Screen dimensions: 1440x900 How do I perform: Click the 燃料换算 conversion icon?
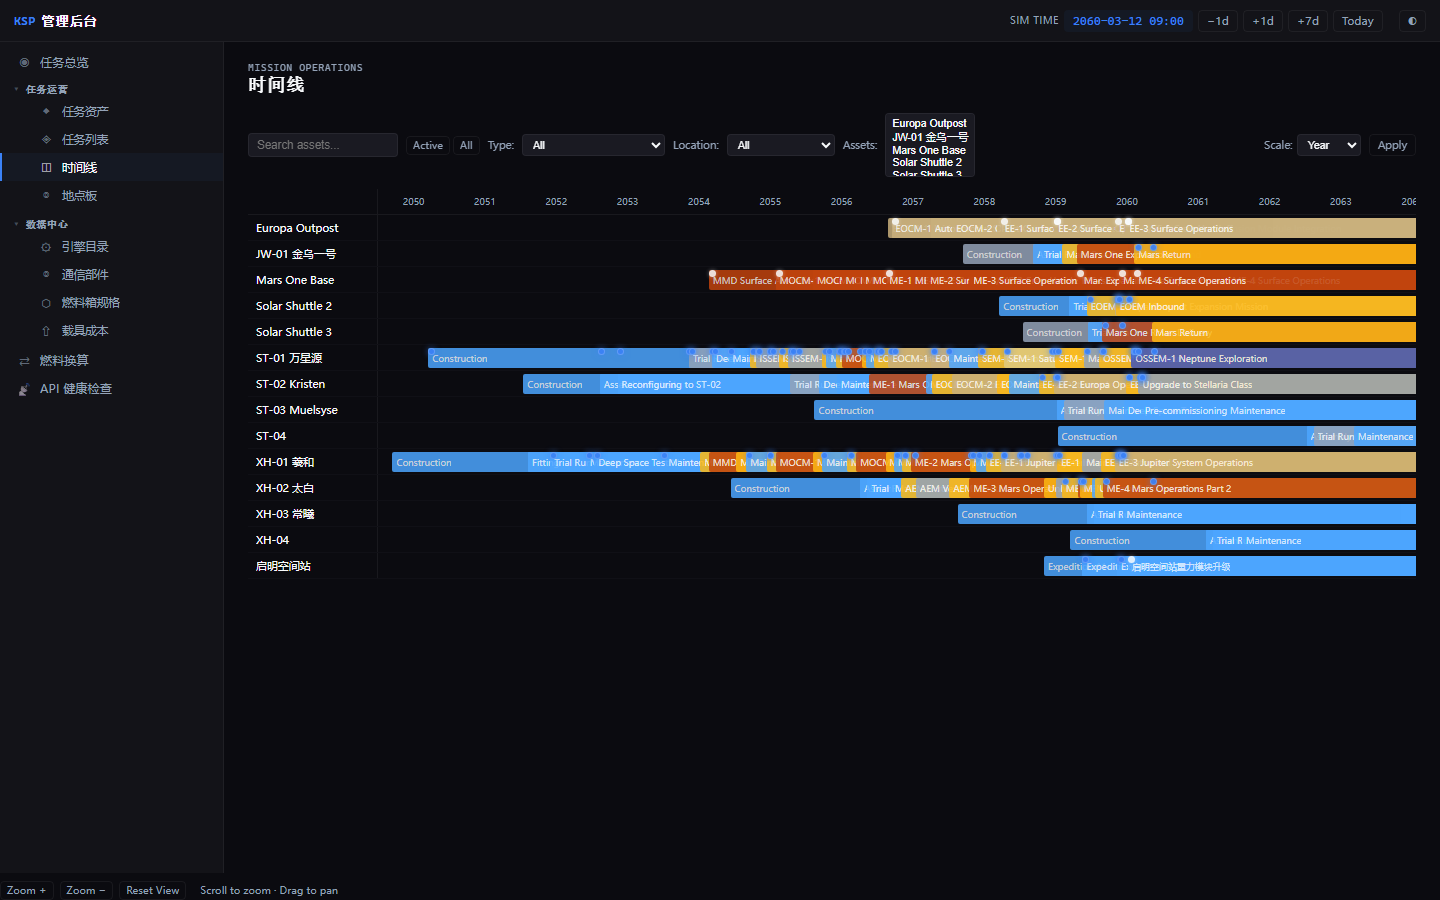tap(24, 360)
